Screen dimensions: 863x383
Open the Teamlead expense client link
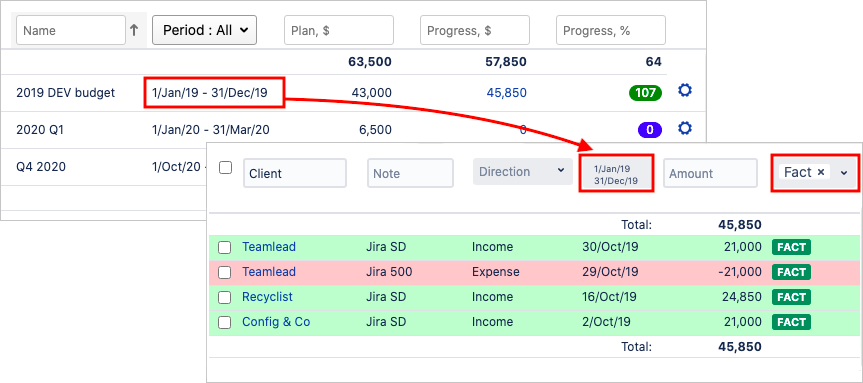click(x=269, y=272)
